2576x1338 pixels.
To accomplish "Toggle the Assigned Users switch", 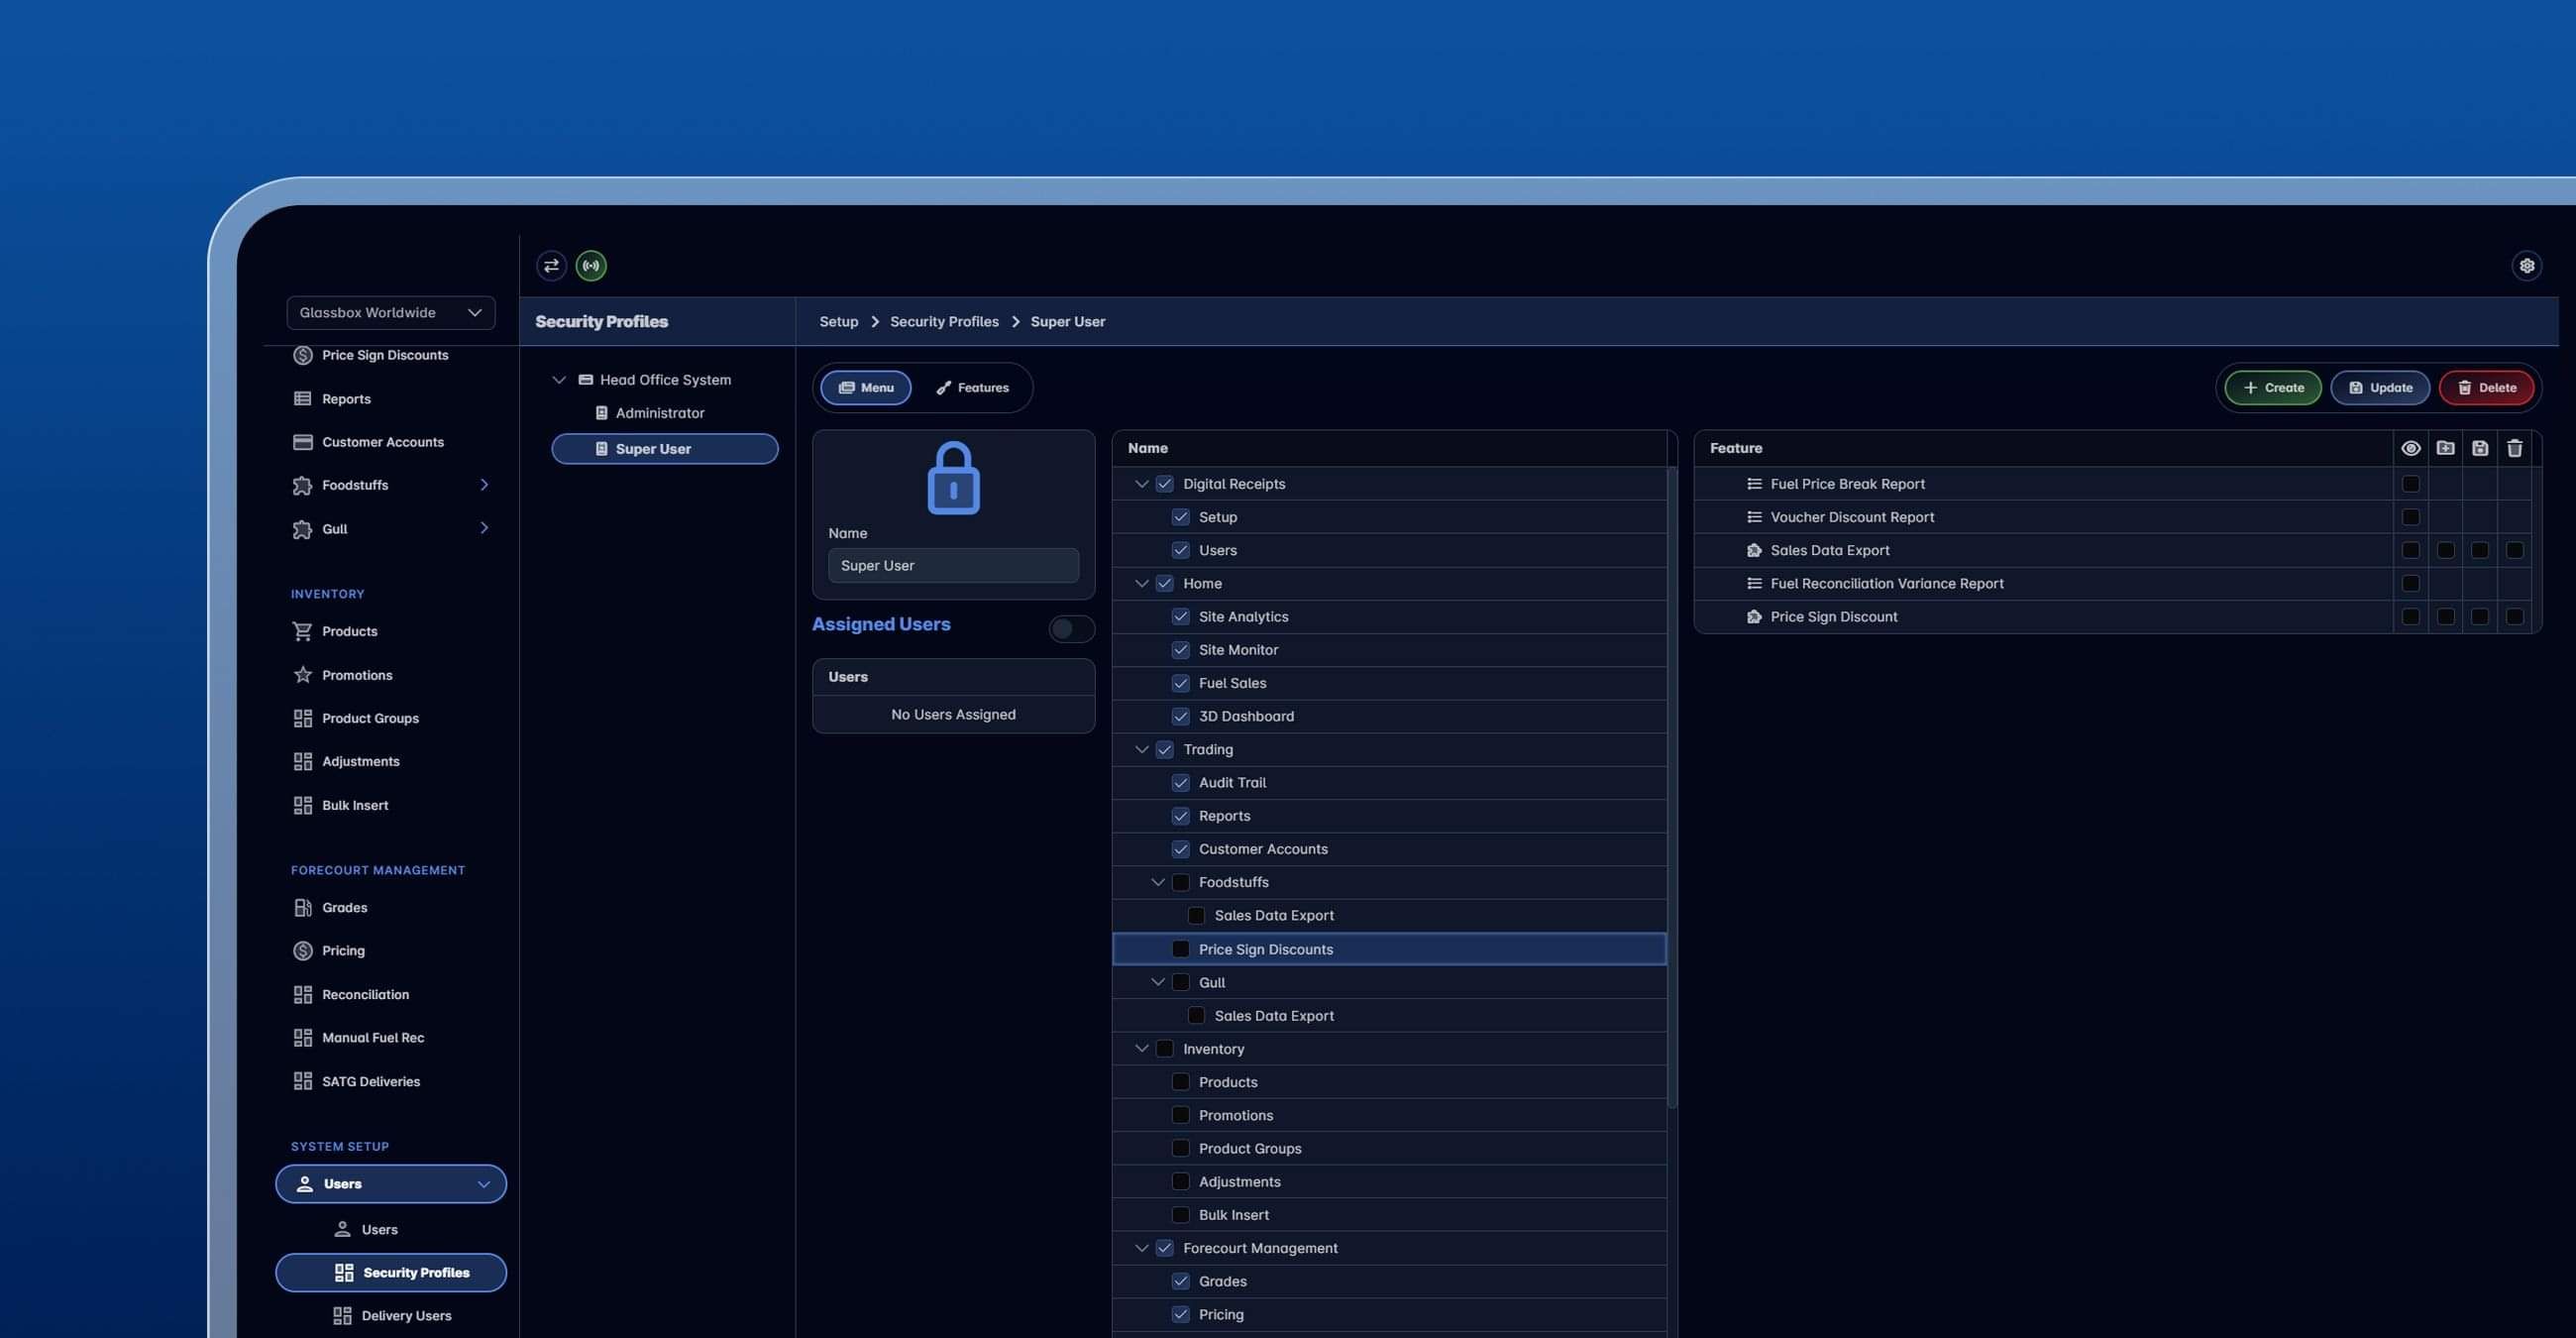I will pos(1071,628).
